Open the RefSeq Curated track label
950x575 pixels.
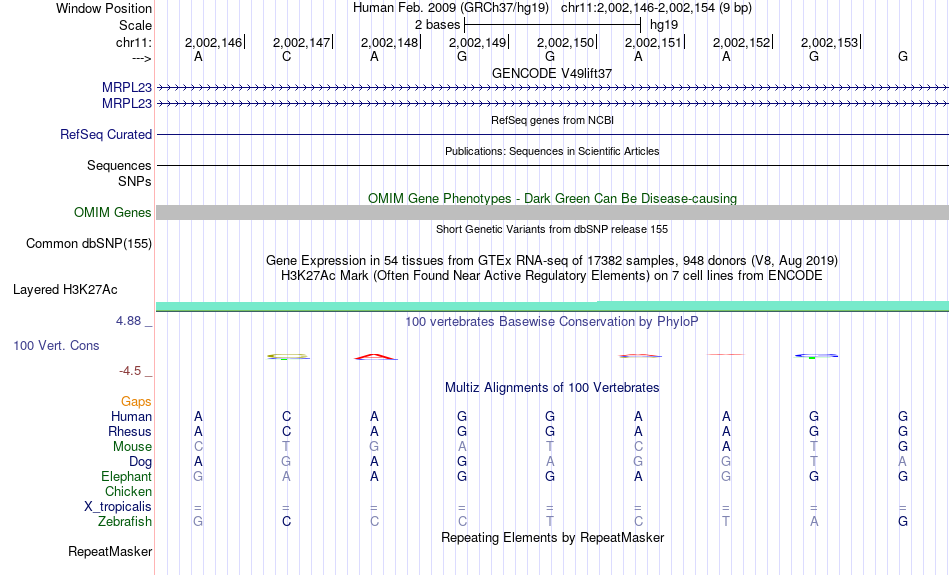pyautogui.click(x=106, y=135)
